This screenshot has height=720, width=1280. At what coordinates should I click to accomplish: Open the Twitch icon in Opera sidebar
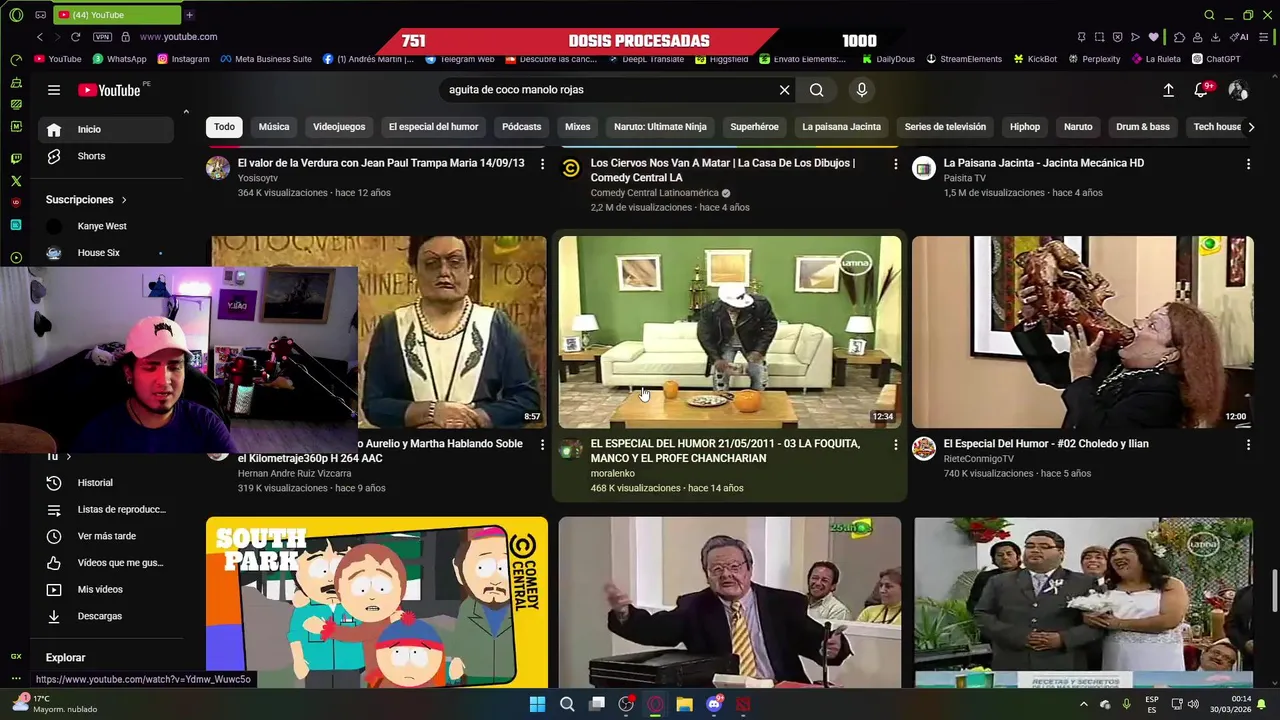coord(16,158)
